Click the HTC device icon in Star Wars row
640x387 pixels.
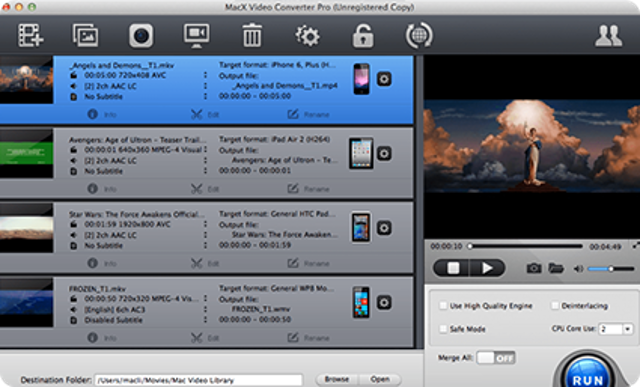point(361,227)
